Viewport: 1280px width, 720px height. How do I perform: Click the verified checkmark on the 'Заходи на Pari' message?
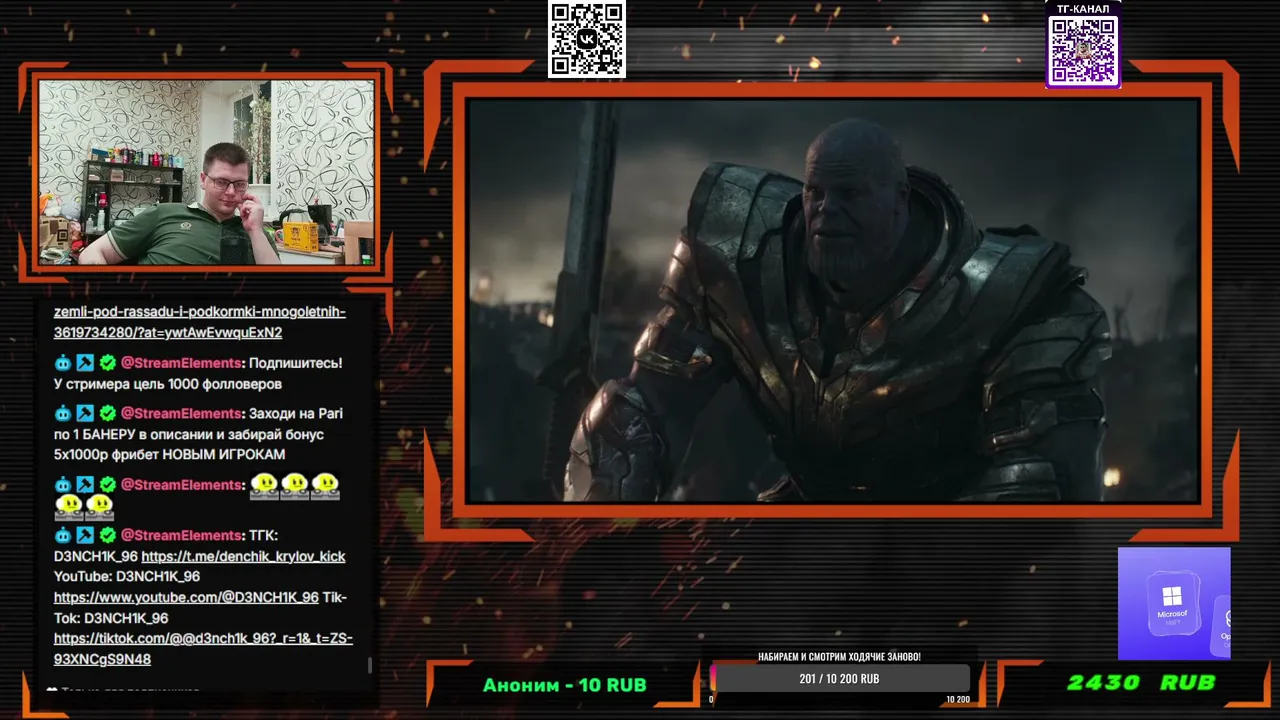[x=108, y=413]
